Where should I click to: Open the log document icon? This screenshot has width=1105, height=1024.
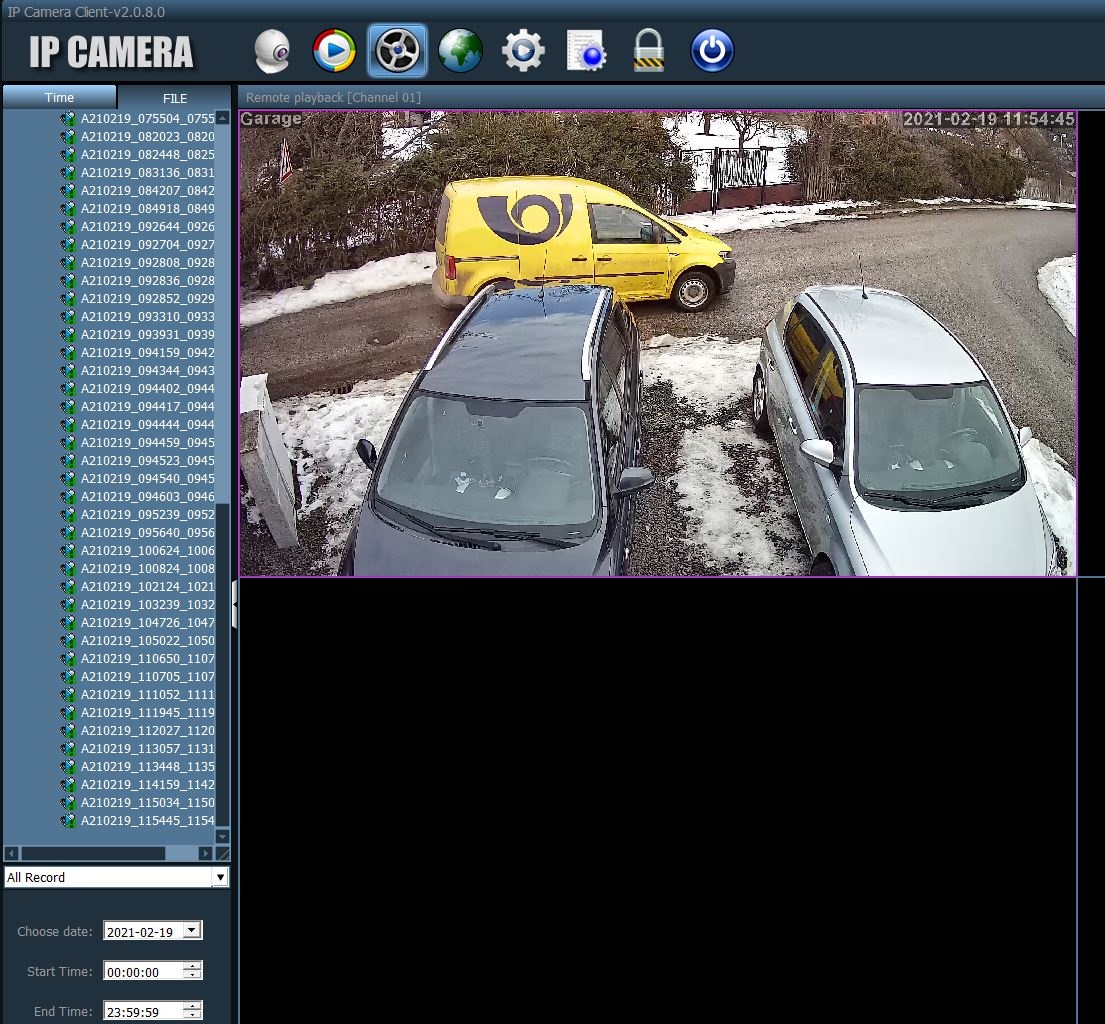(x=586, y=51)
